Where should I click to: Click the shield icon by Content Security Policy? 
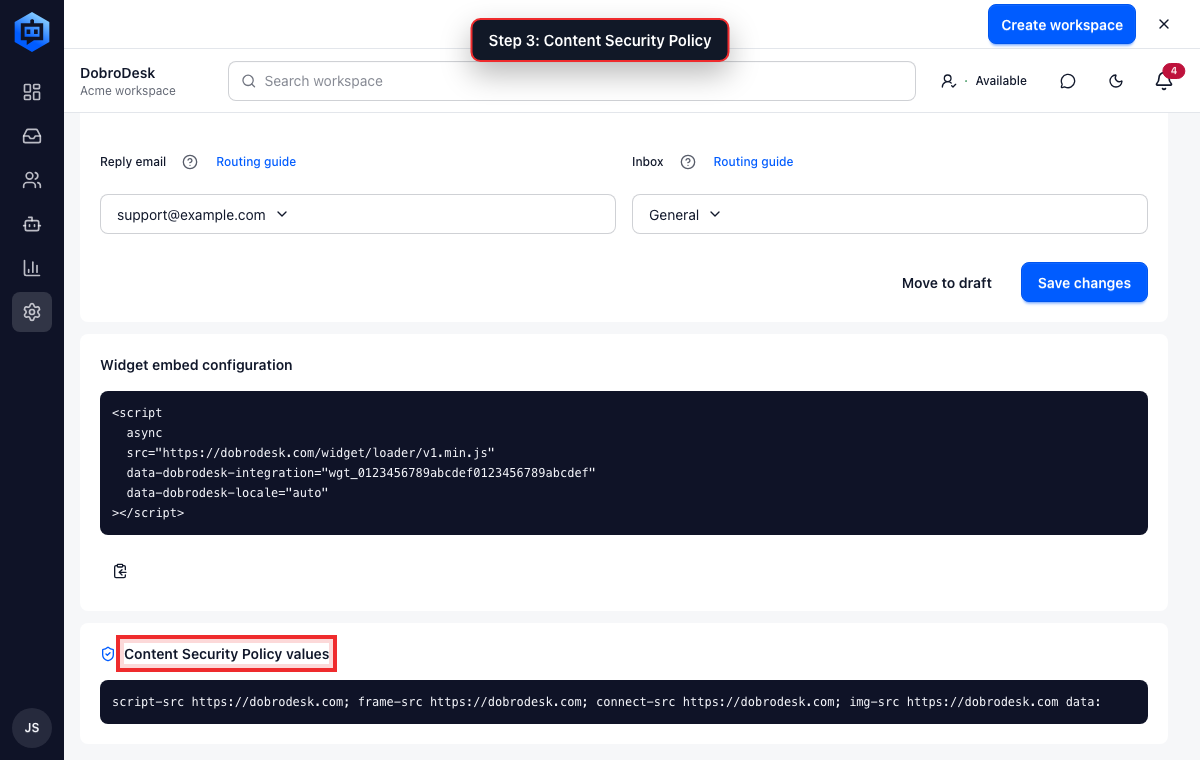click(108, 654)
